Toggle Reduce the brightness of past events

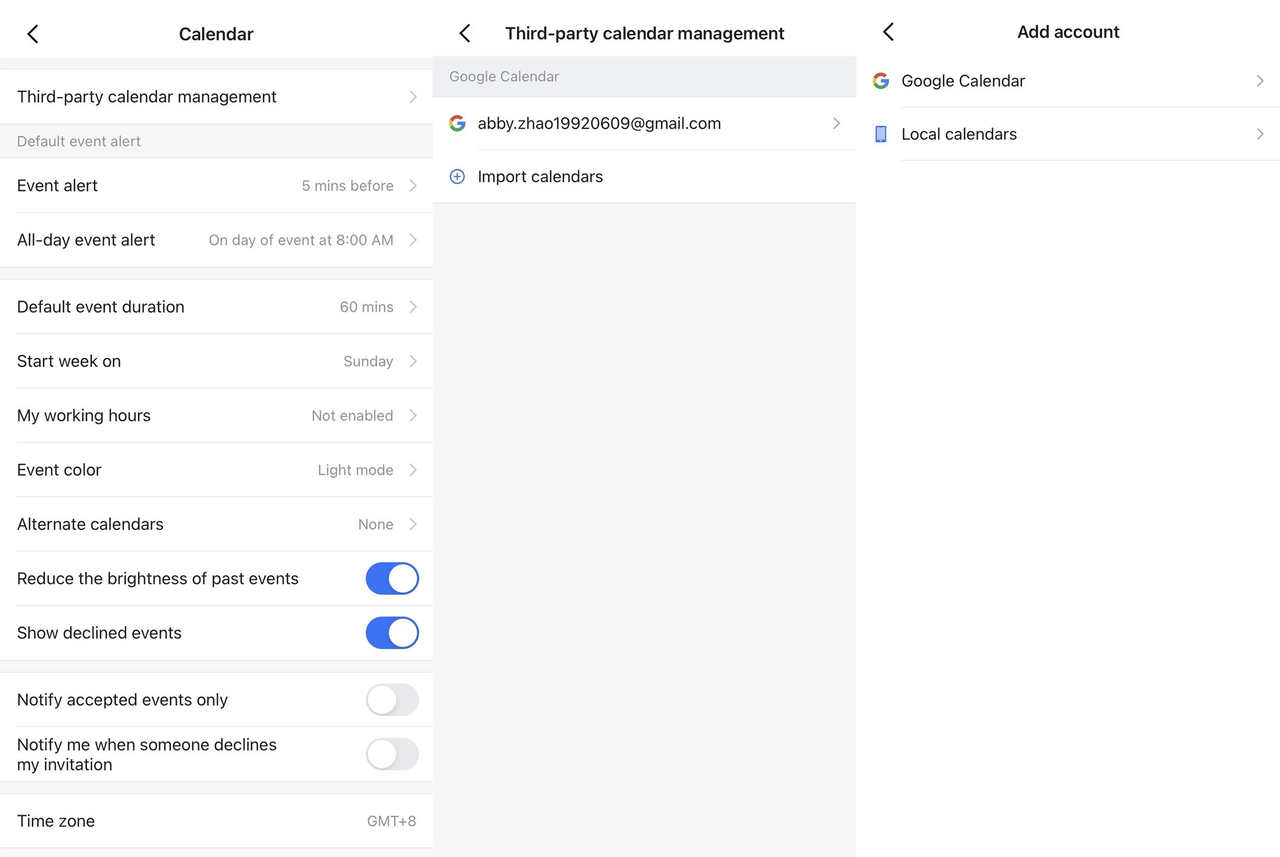392,578
